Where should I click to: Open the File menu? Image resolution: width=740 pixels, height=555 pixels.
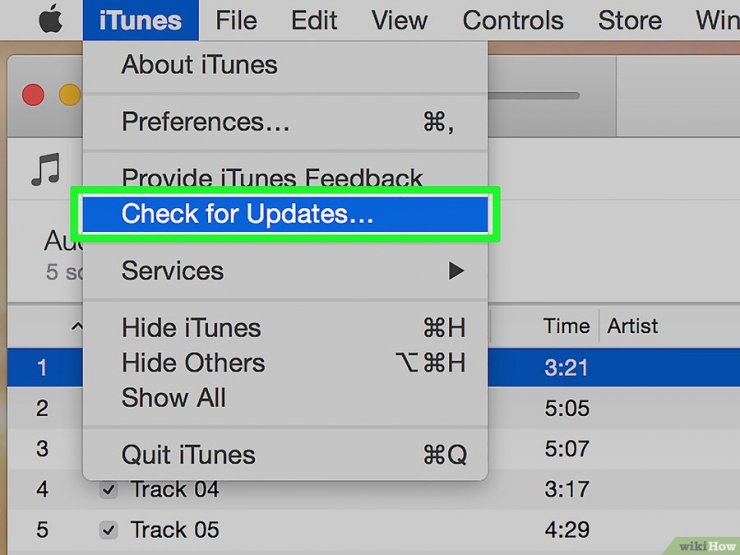236,20
